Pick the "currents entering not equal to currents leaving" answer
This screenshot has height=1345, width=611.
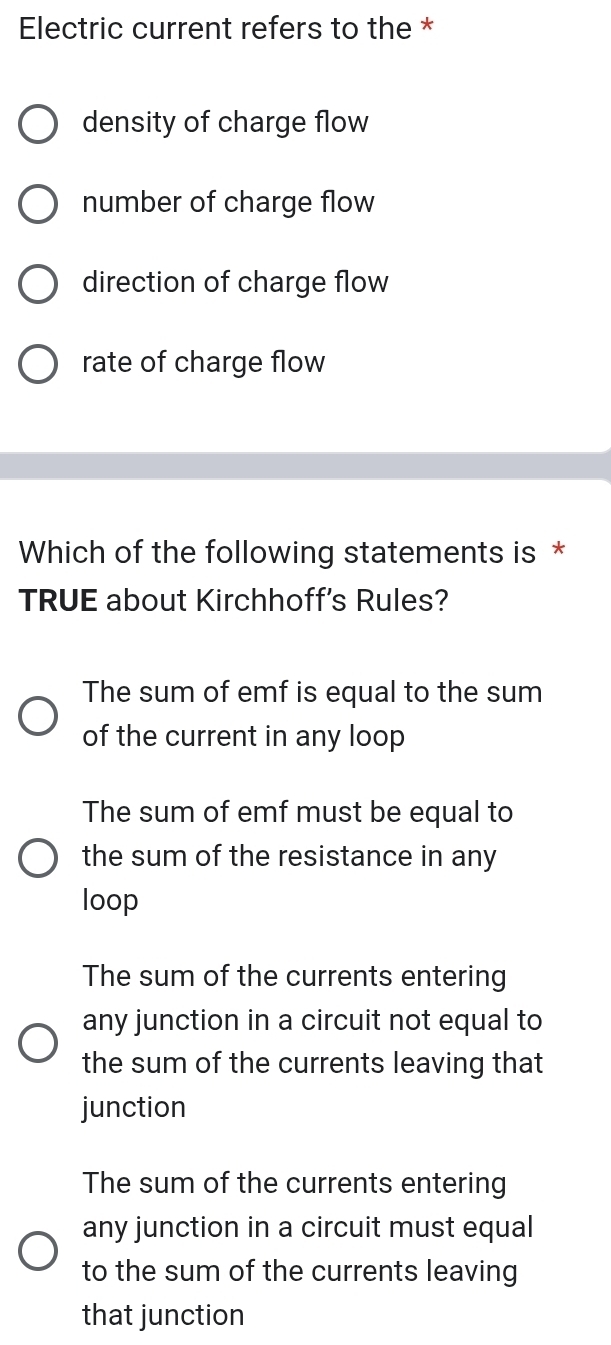point(37,1042)
